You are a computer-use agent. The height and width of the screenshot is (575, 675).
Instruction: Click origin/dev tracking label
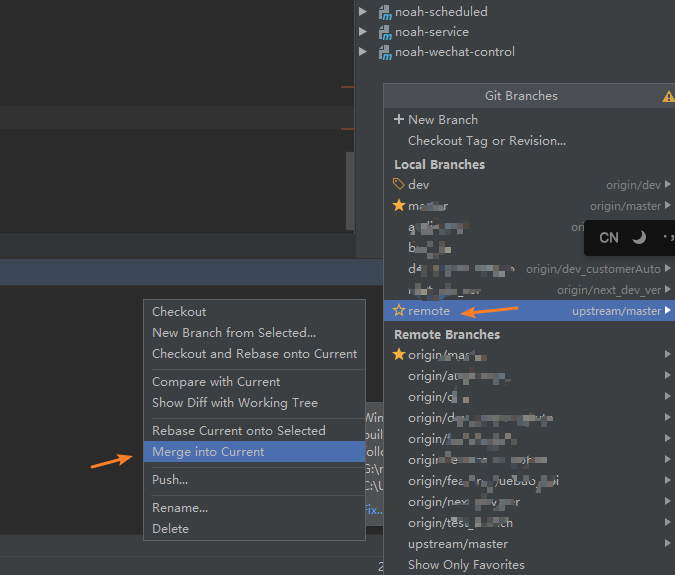click(633, 185)
